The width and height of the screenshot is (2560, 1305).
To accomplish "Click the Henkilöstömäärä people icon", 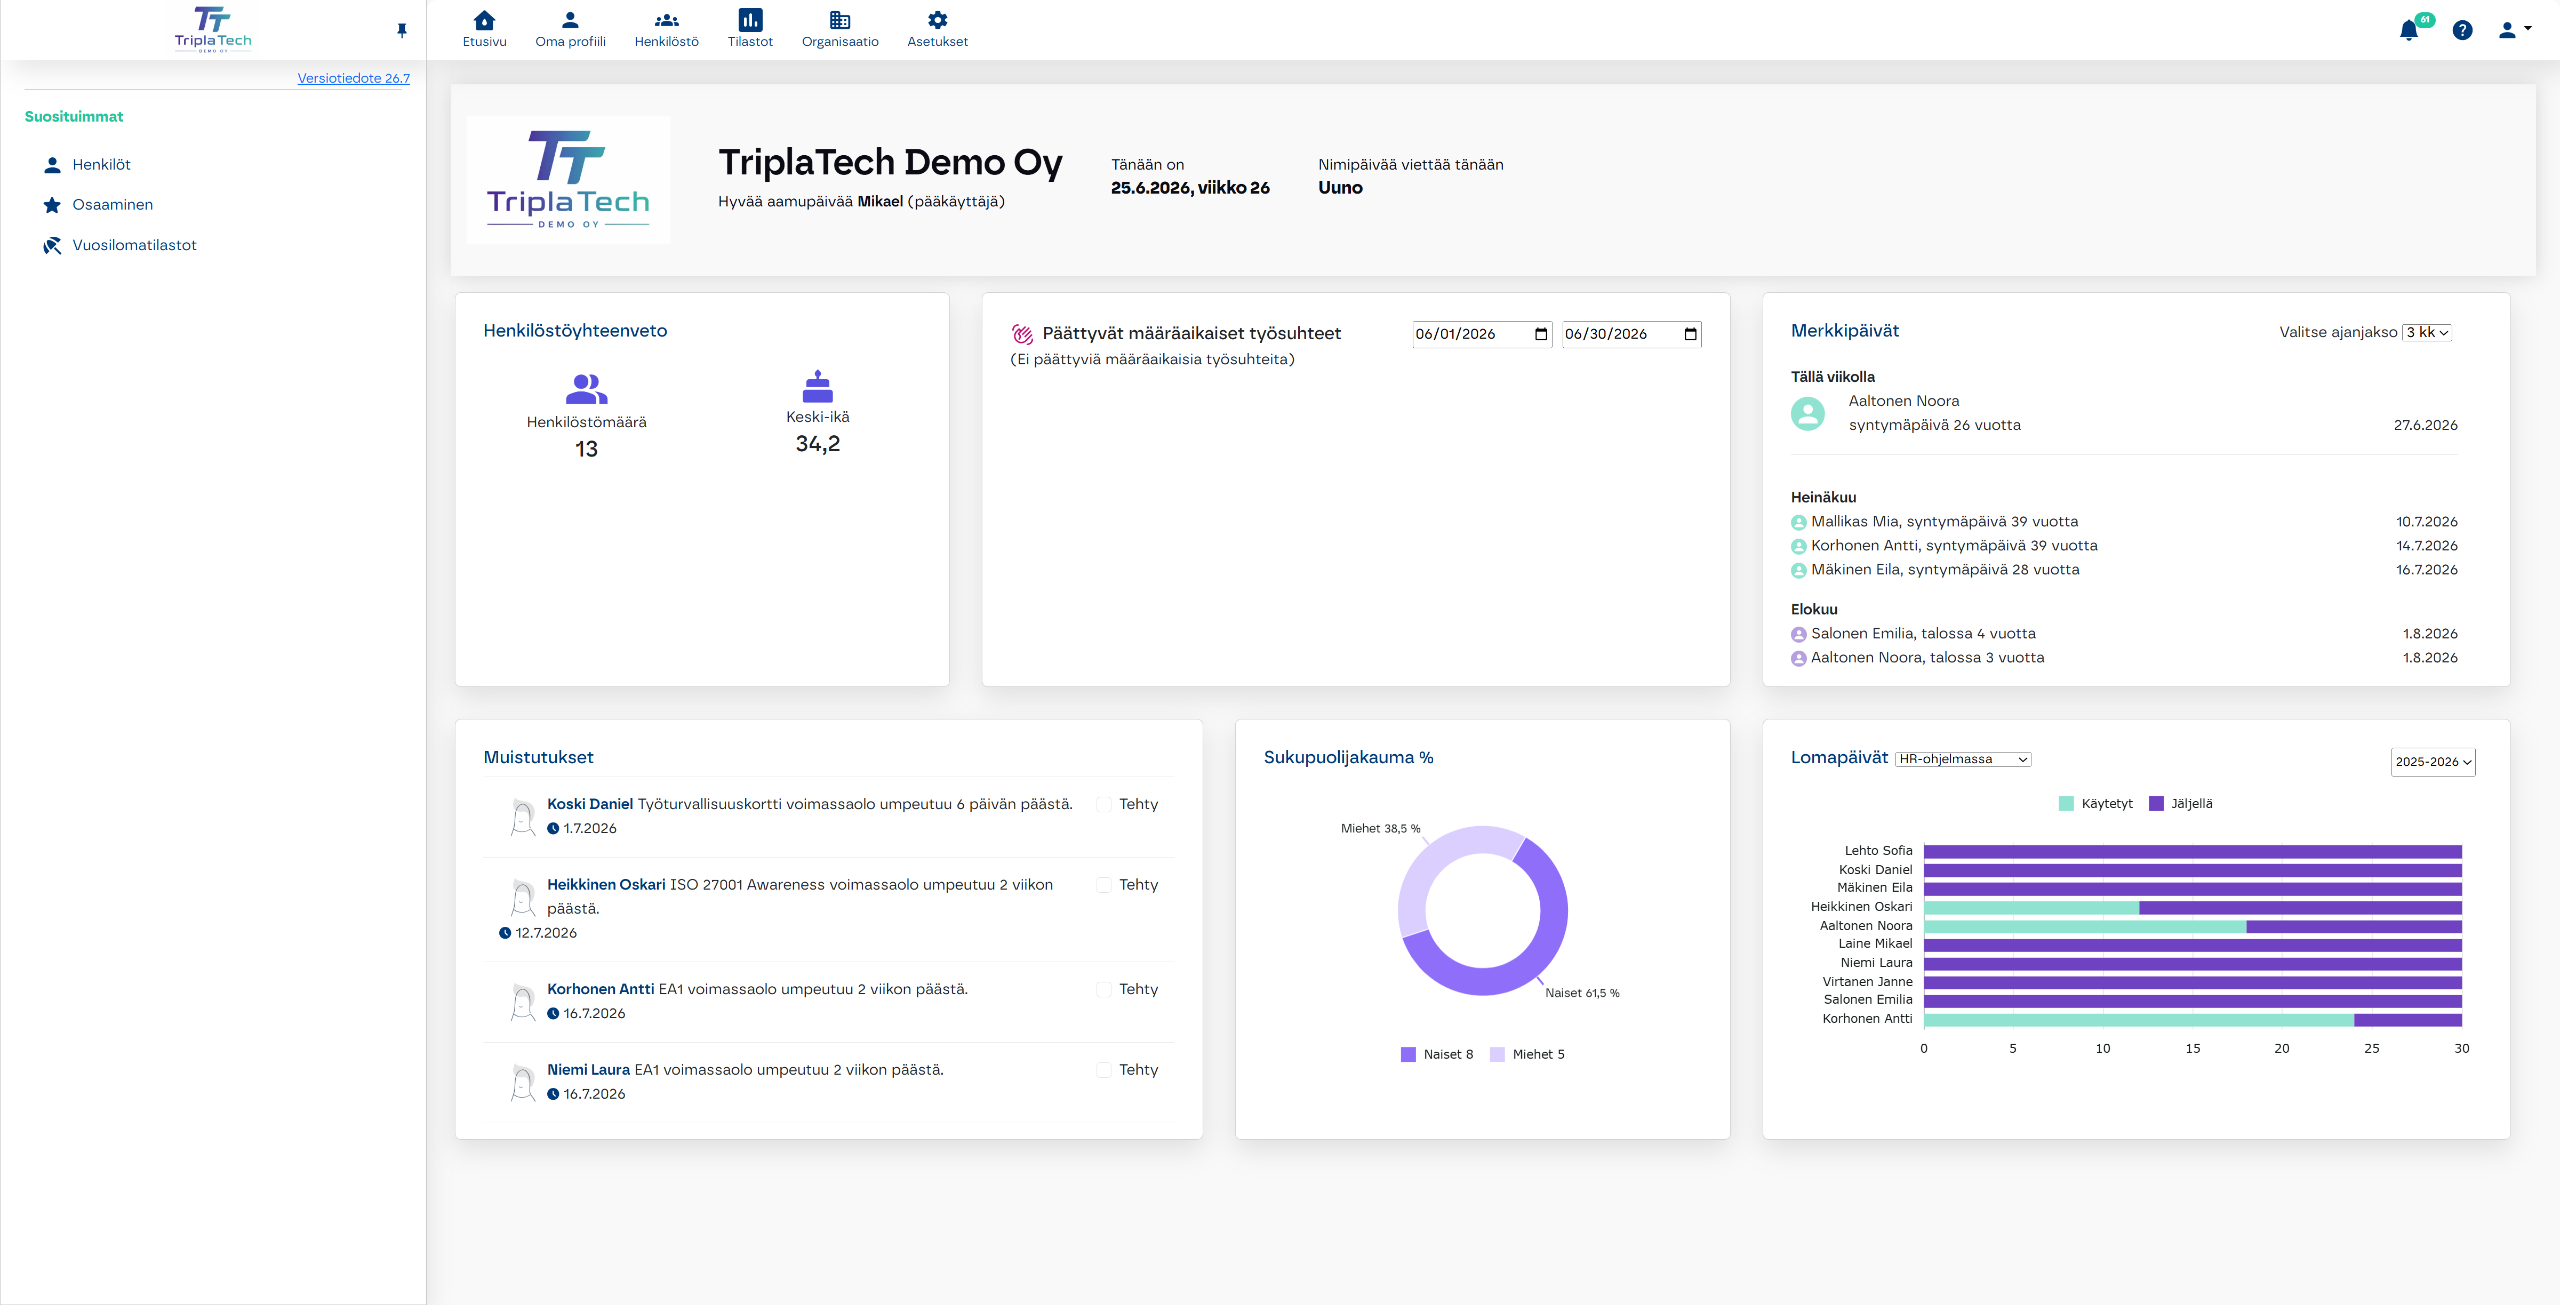I will click(x=587, y=388).
